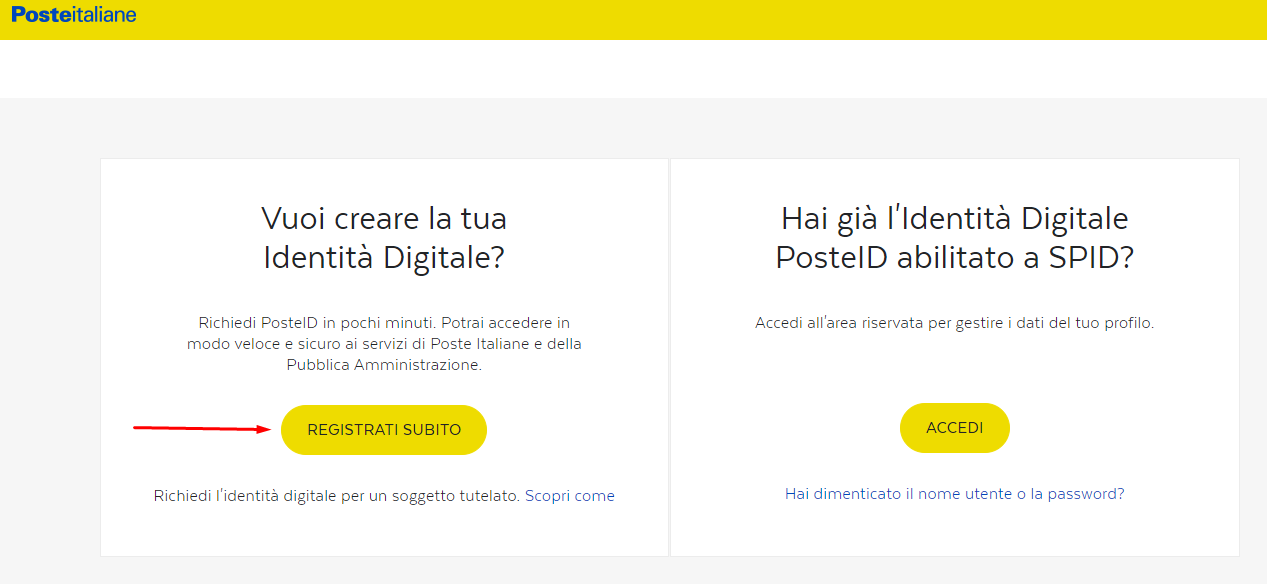Click the gray page background left of cards
Screen dimensions: 1267x584
click(x=50, y=350)
